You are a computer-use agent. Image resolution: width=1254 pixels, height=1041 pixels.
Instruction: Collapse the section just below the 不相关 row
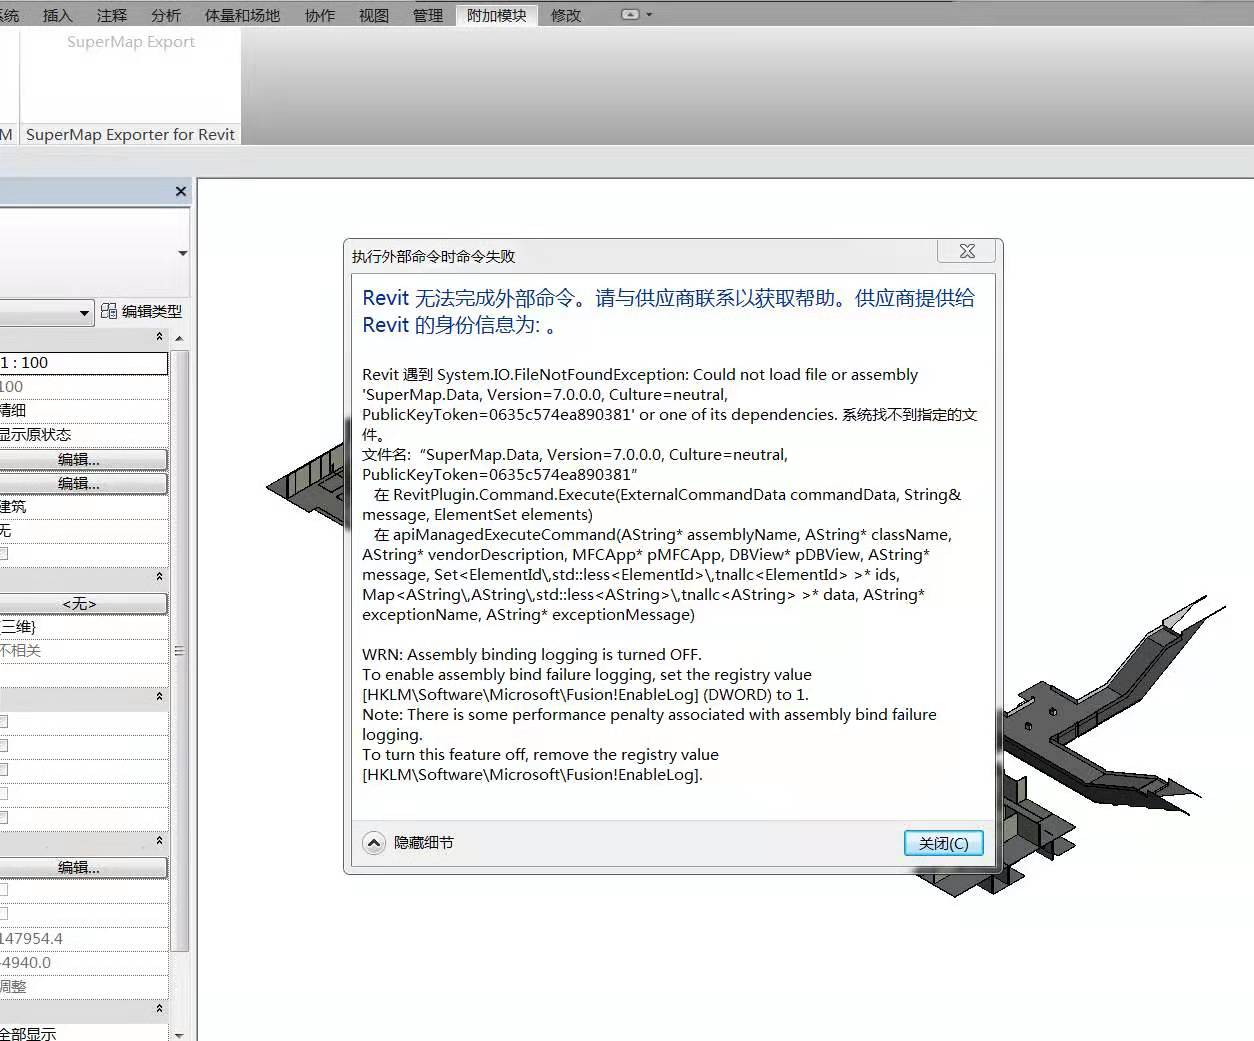159,696
